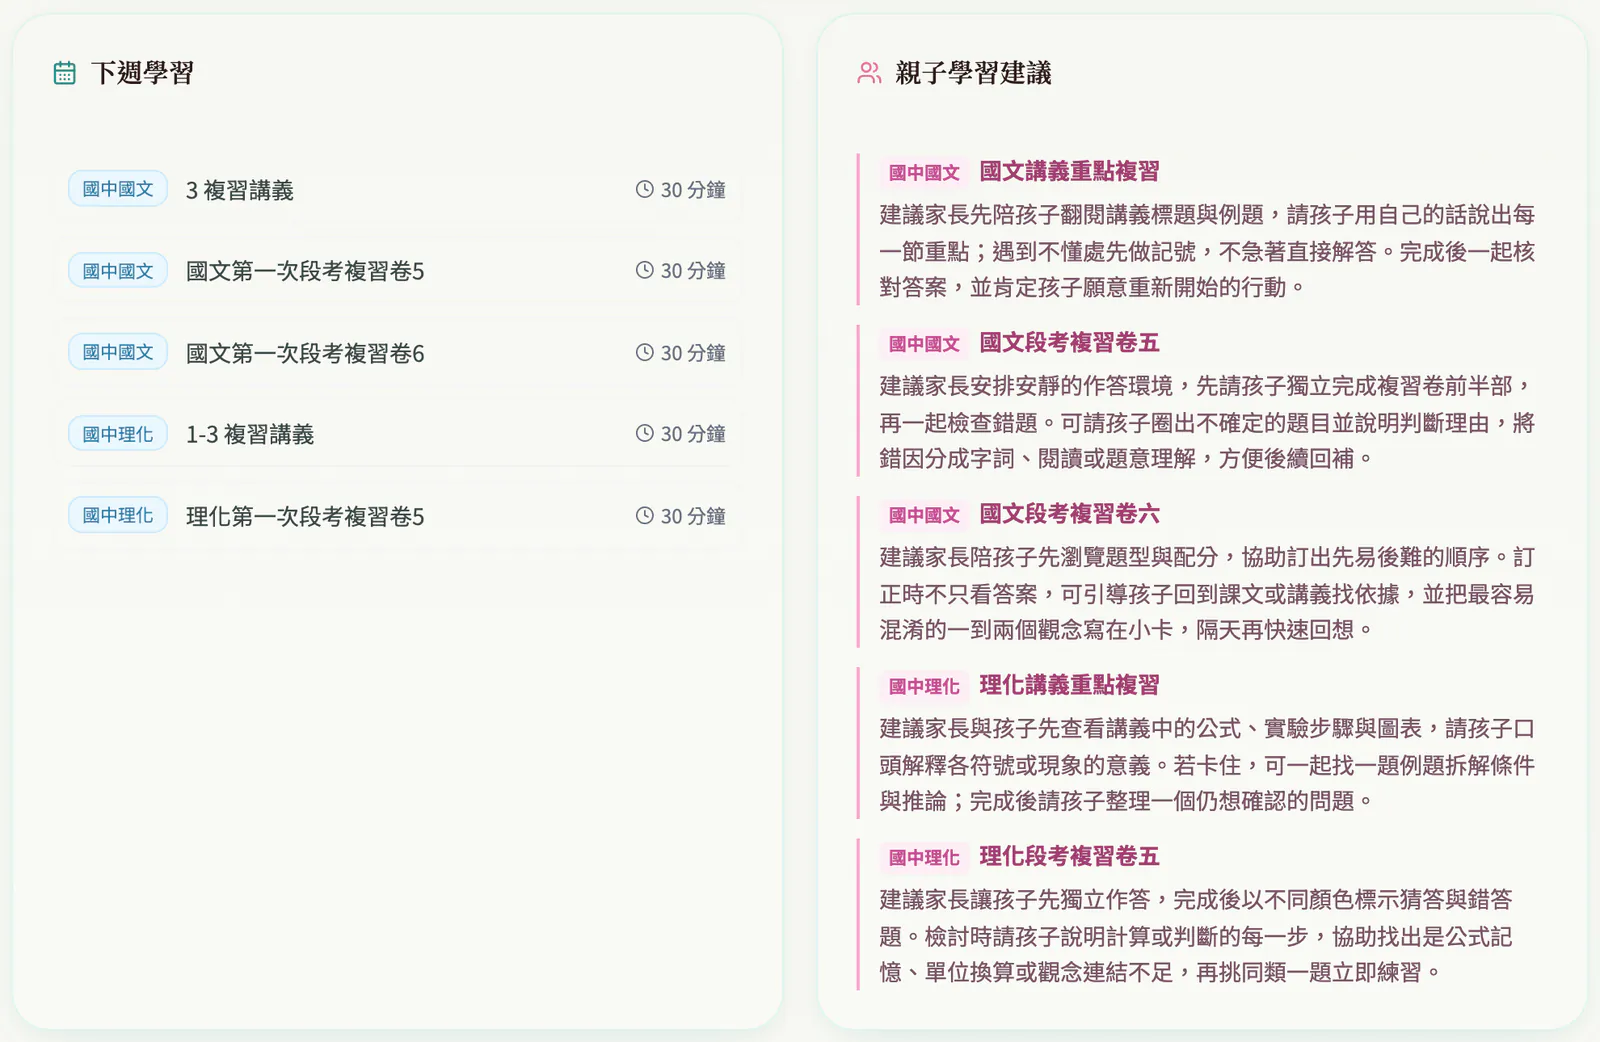Click the clock icon in the 3 複習講義 row
The height and width of the screenshot is (1042, 1600).
click(x=645, y=189)
